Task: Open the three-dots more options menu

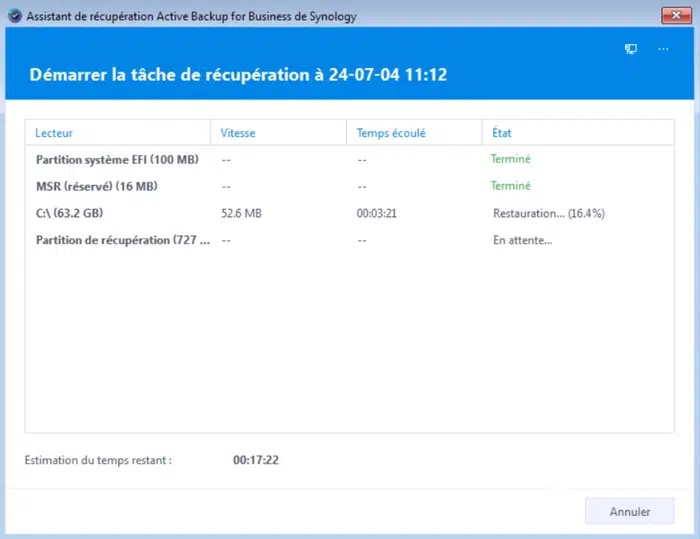Action: click(663, 49)
